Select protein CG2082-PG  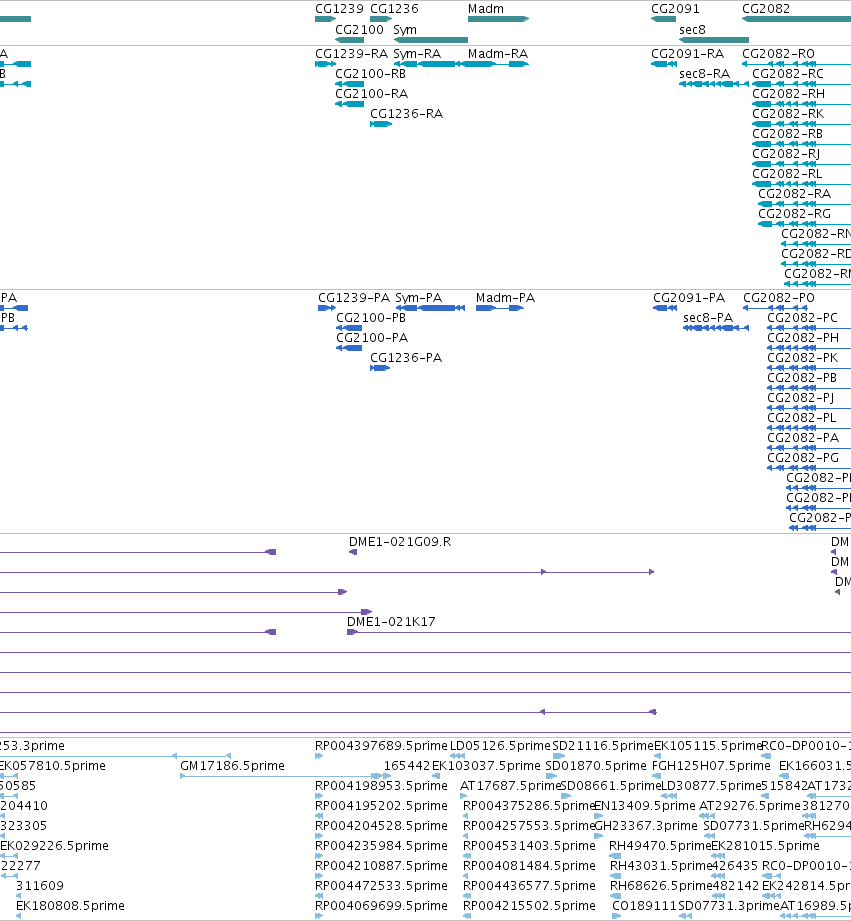809,468
